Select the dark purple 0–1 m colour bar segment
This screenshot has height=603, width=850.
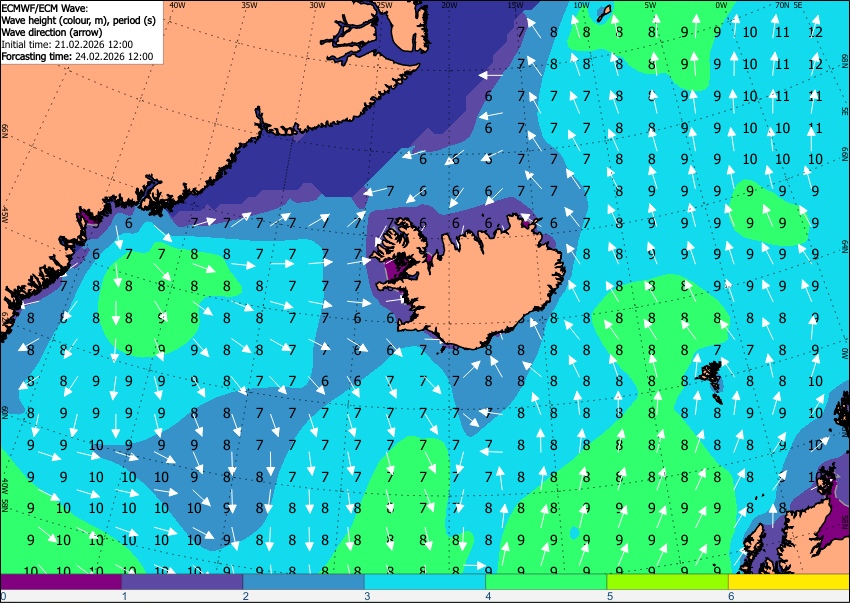point(61,582)
